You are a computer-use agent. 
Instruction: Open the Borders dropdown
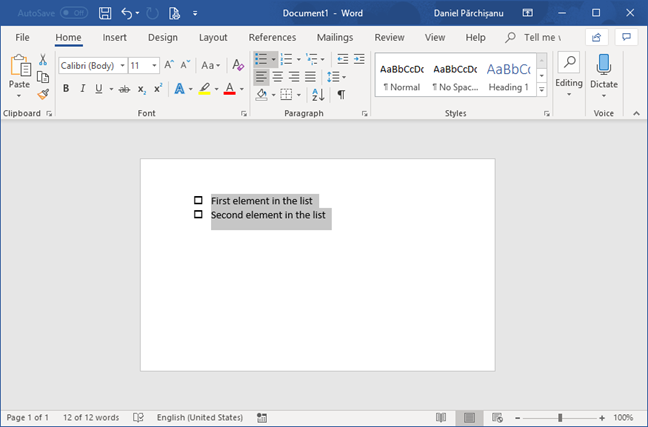299,95
